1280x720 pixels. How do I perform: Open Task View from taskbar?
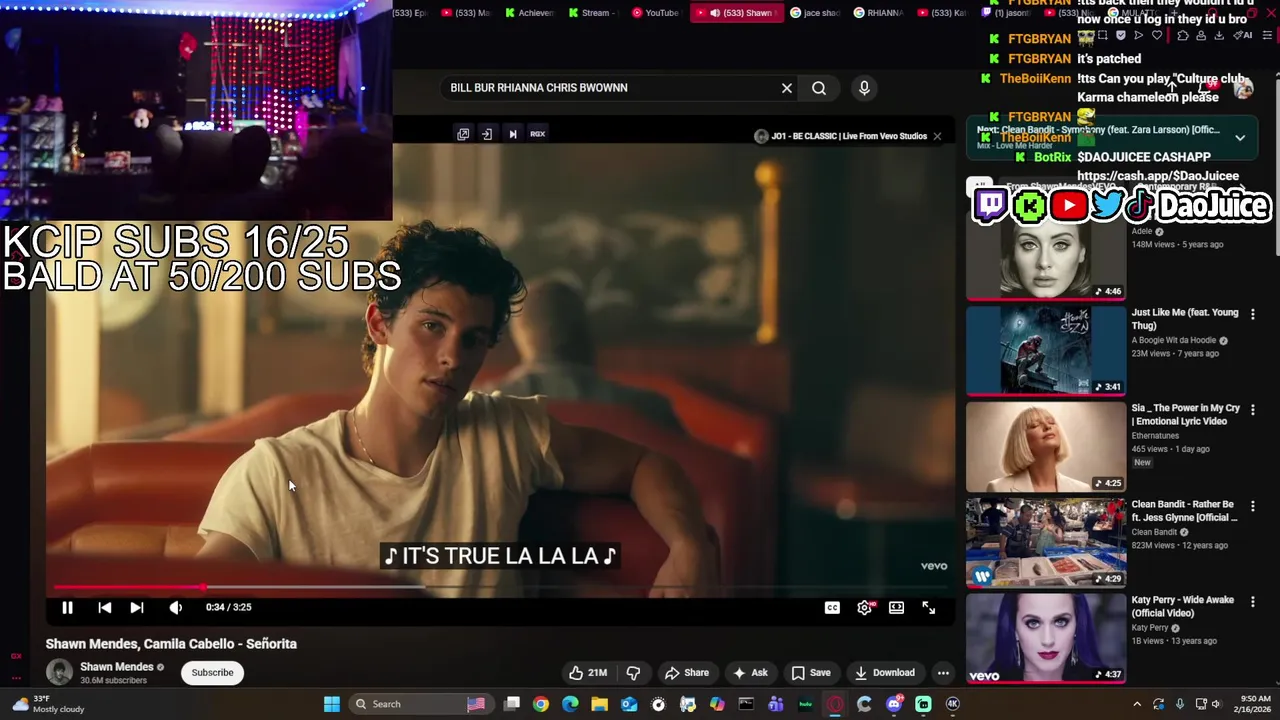tap(512, 704)
